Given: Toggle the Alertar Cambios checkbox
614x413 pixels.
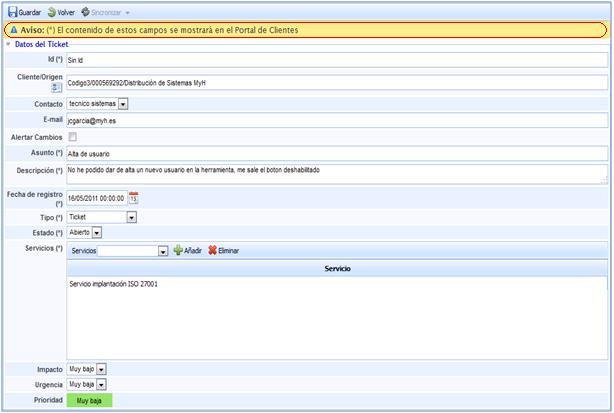Looking at the screenshot, I should point(72,136).
